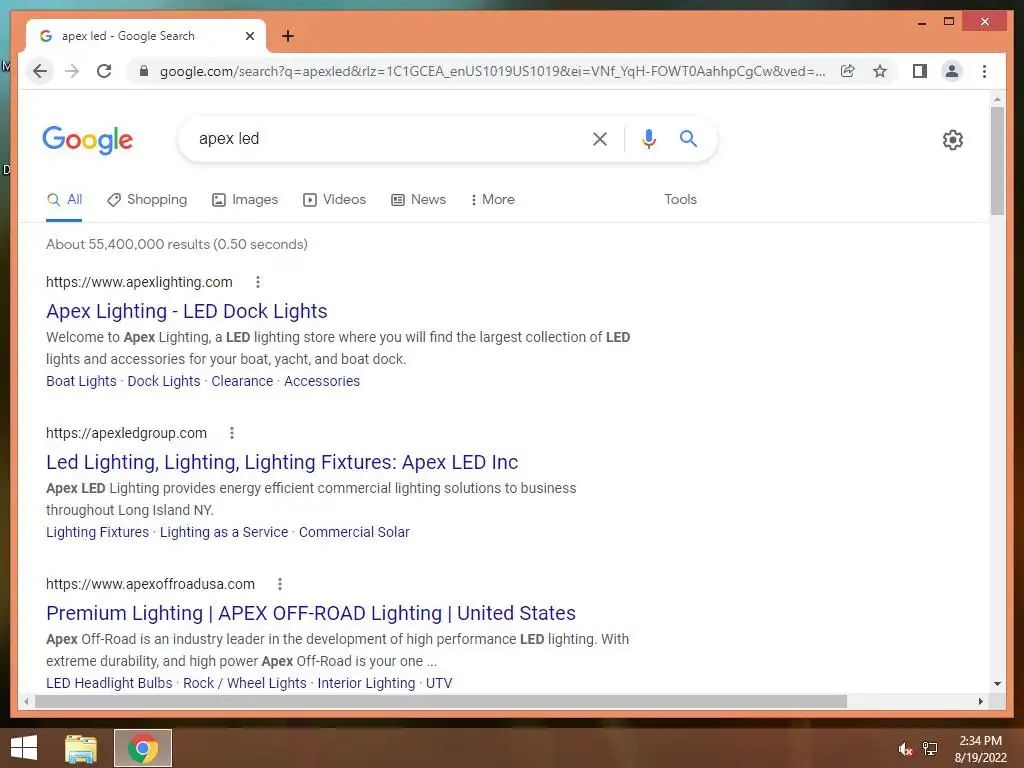The height and width of the screenshot is (768, 1024).
Task: Switch to the Shopping tab
Action: (147, 200)
